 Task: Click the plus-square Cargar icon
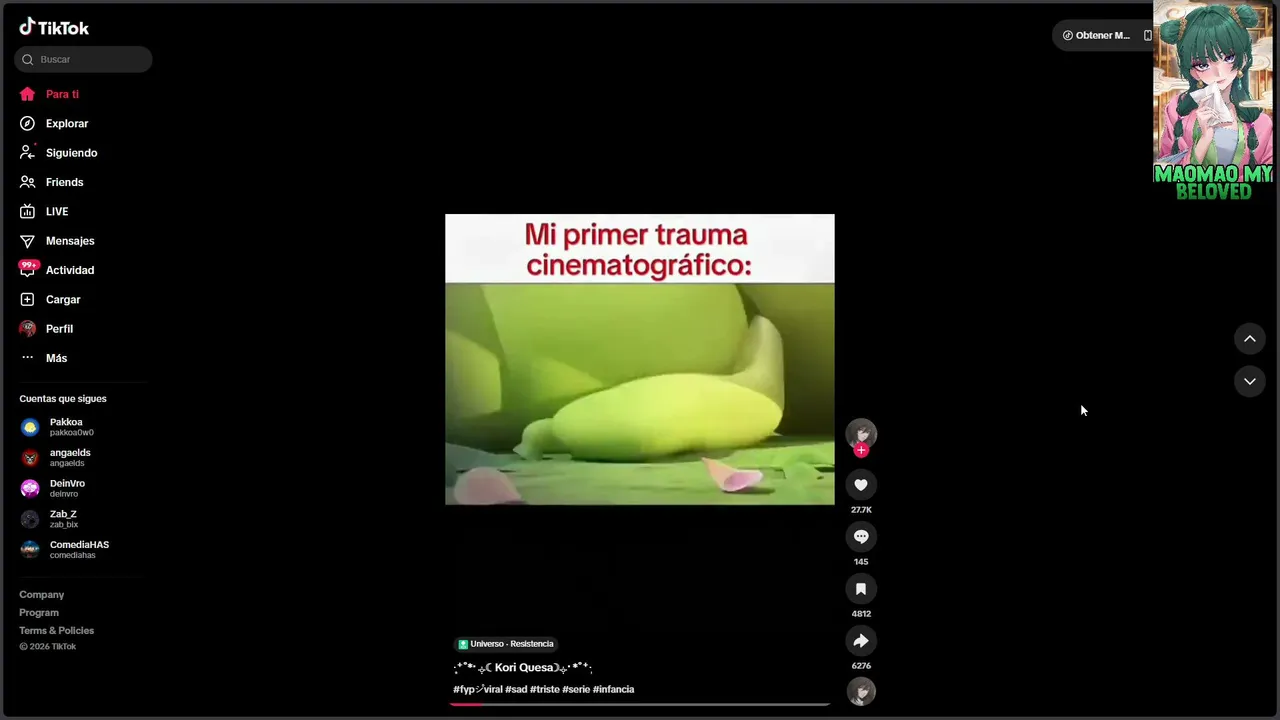[27, 299]
